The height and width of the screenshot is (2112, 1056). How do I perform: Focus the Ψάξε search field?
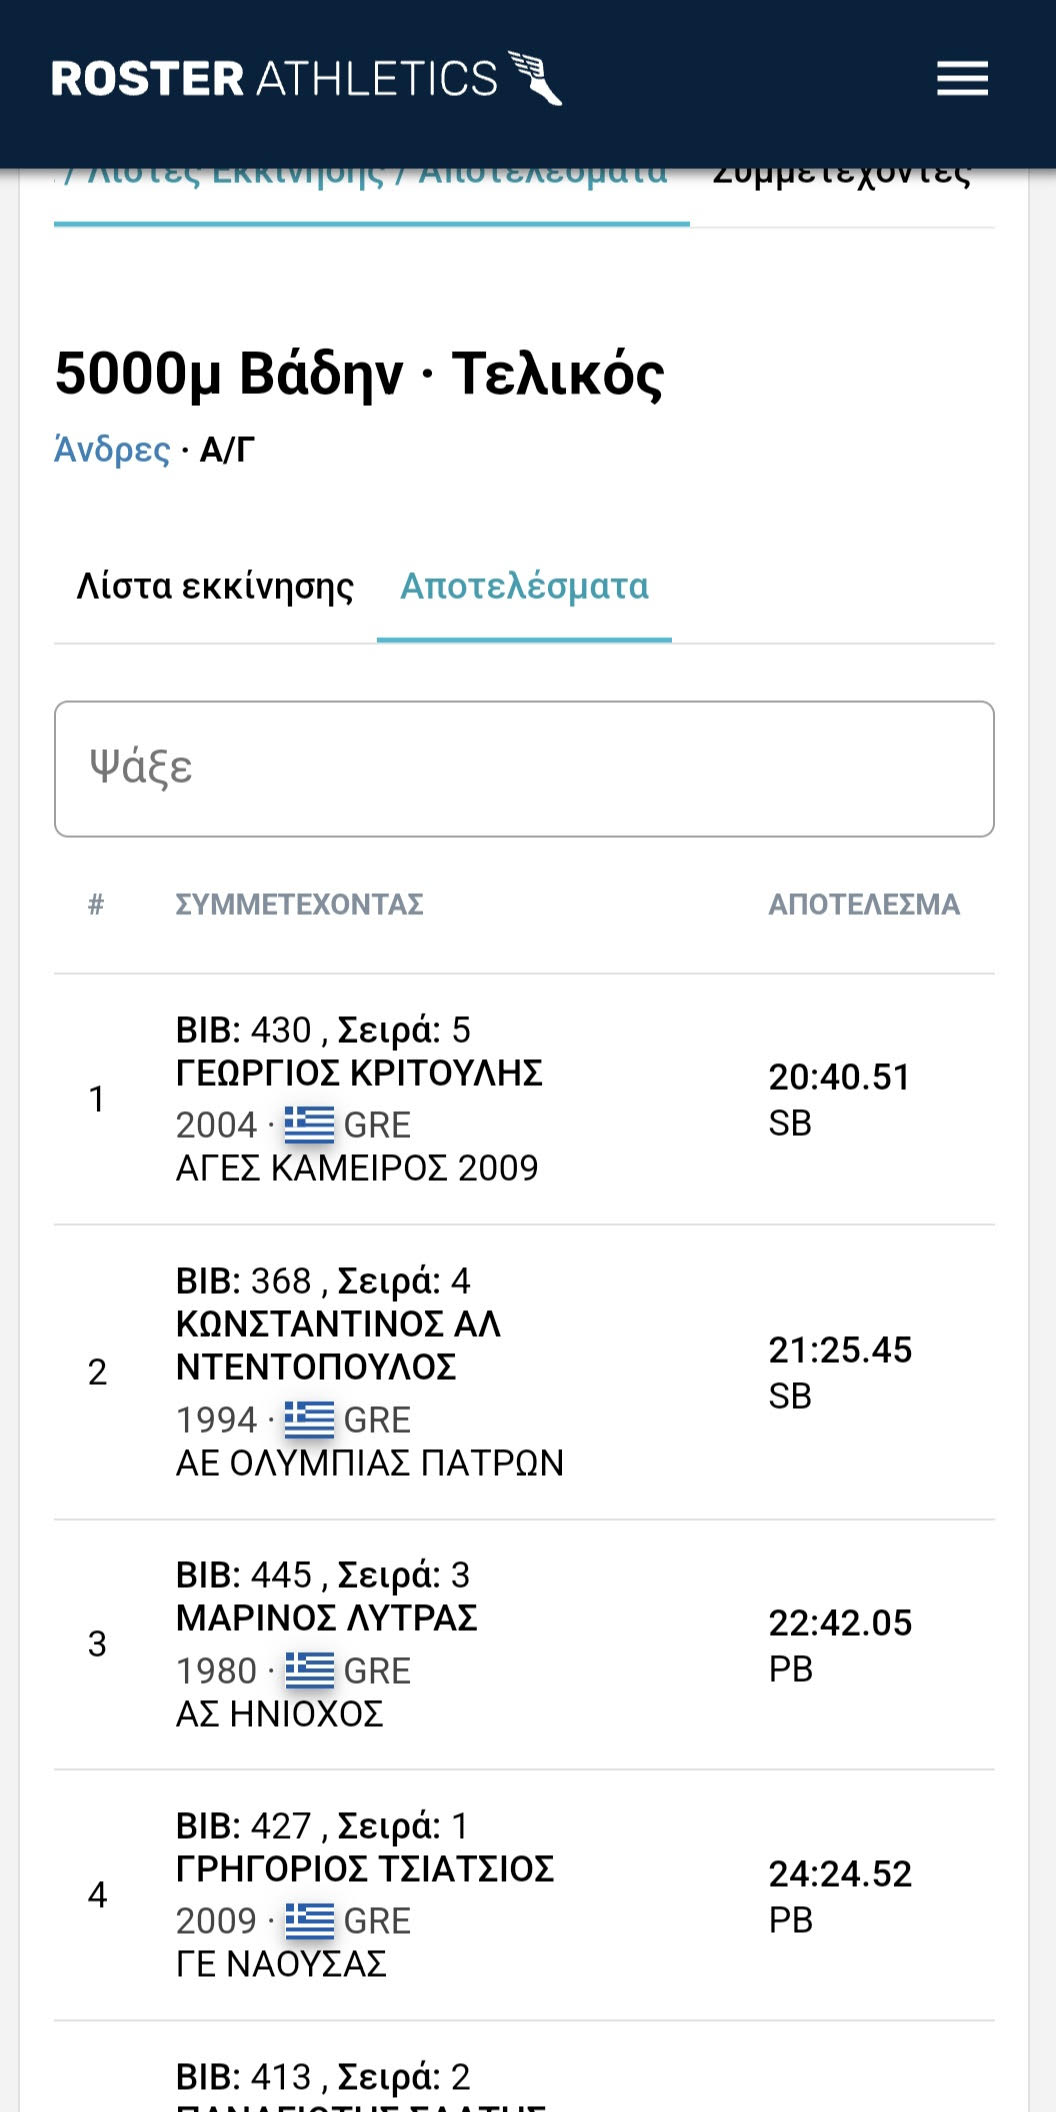[524, 768]
